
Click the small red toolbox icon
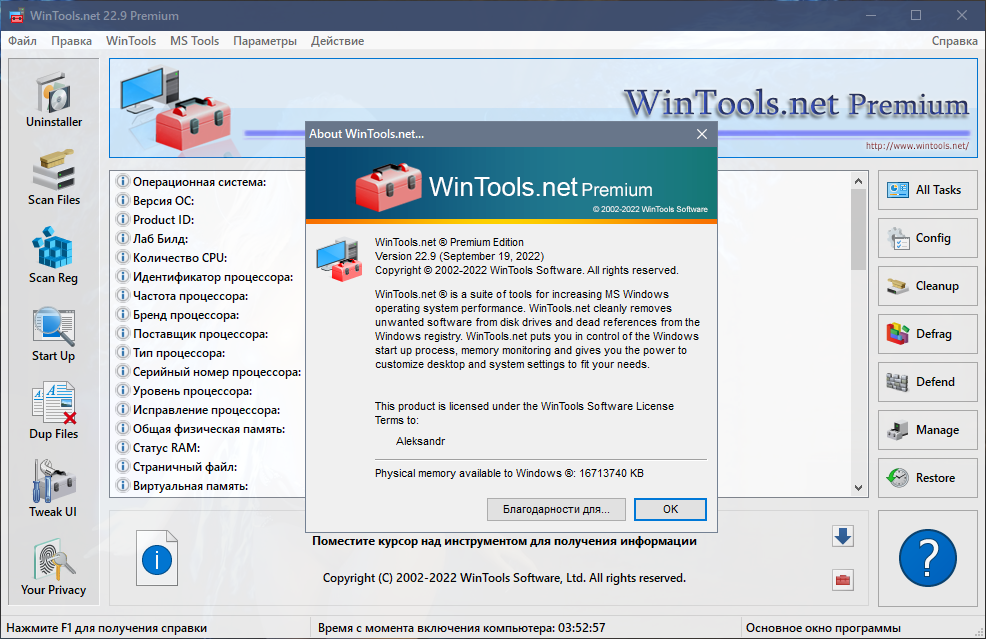(843, 580)
